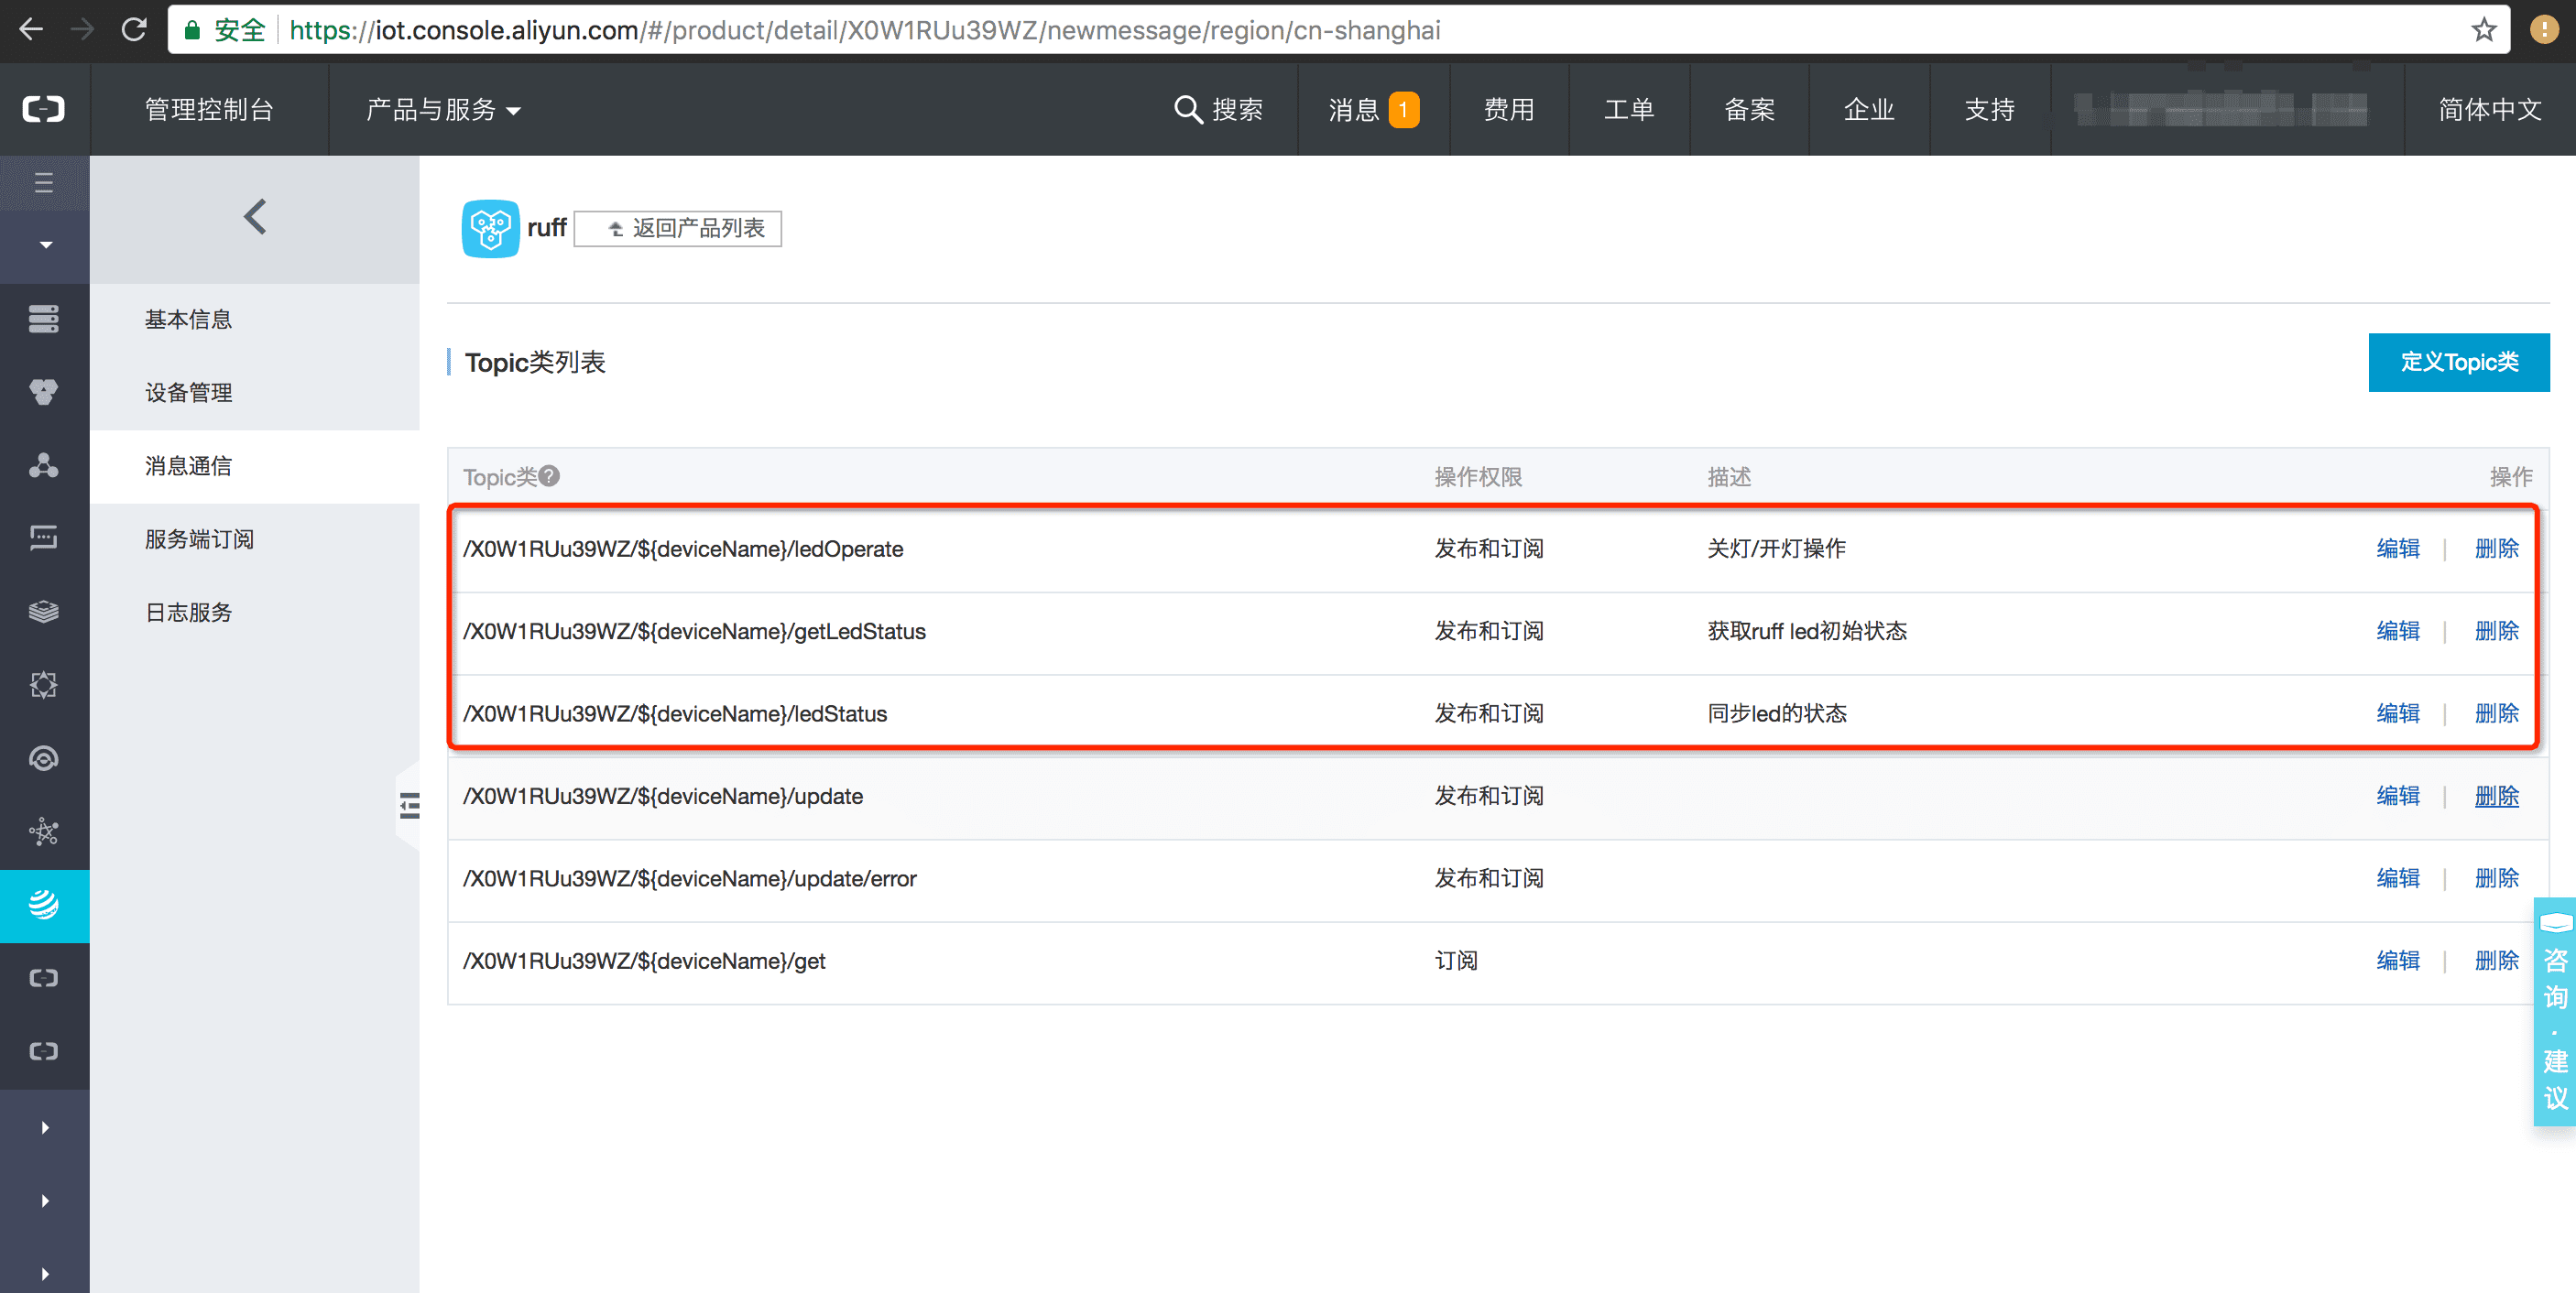The height and width of the screenshot is (1293, 2576).
Task: Open 设备管理 in the side menu
Action: [x=188, y=392]
